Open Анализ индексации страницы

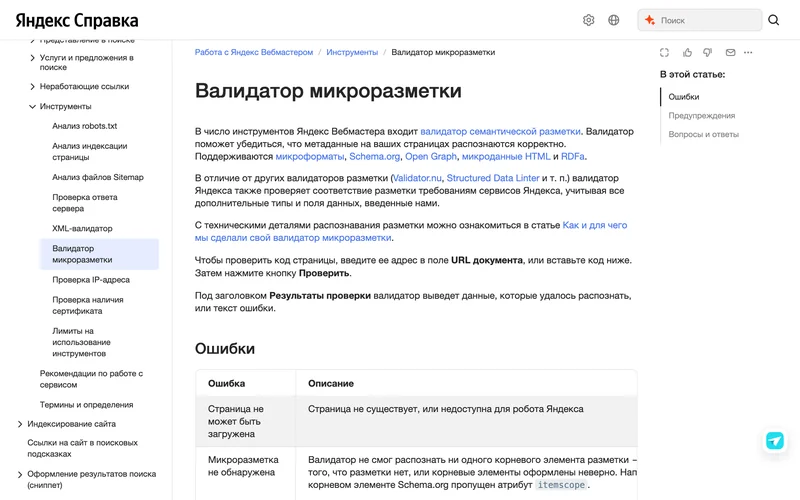click(90, 152)
